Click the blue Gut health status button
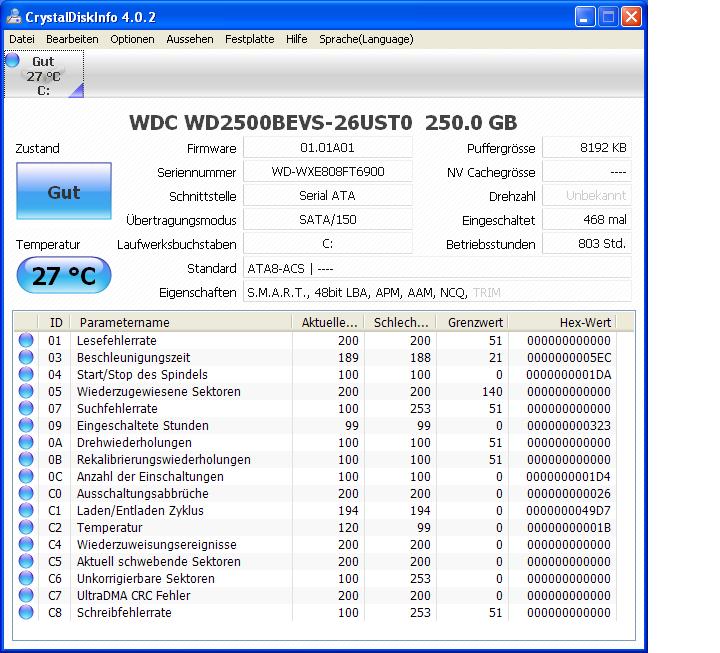Image resolution: width=720 pixels, height=653 pixels. click(x=64, y=191)
